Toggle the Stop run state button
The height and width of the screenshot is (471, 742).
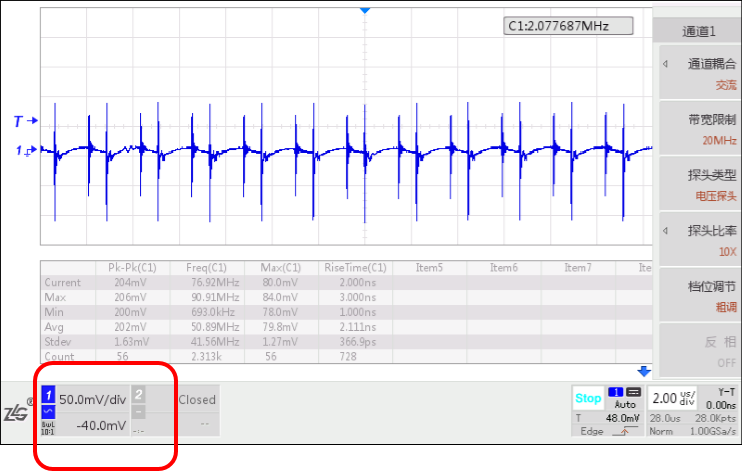click(x=588, y=398)
